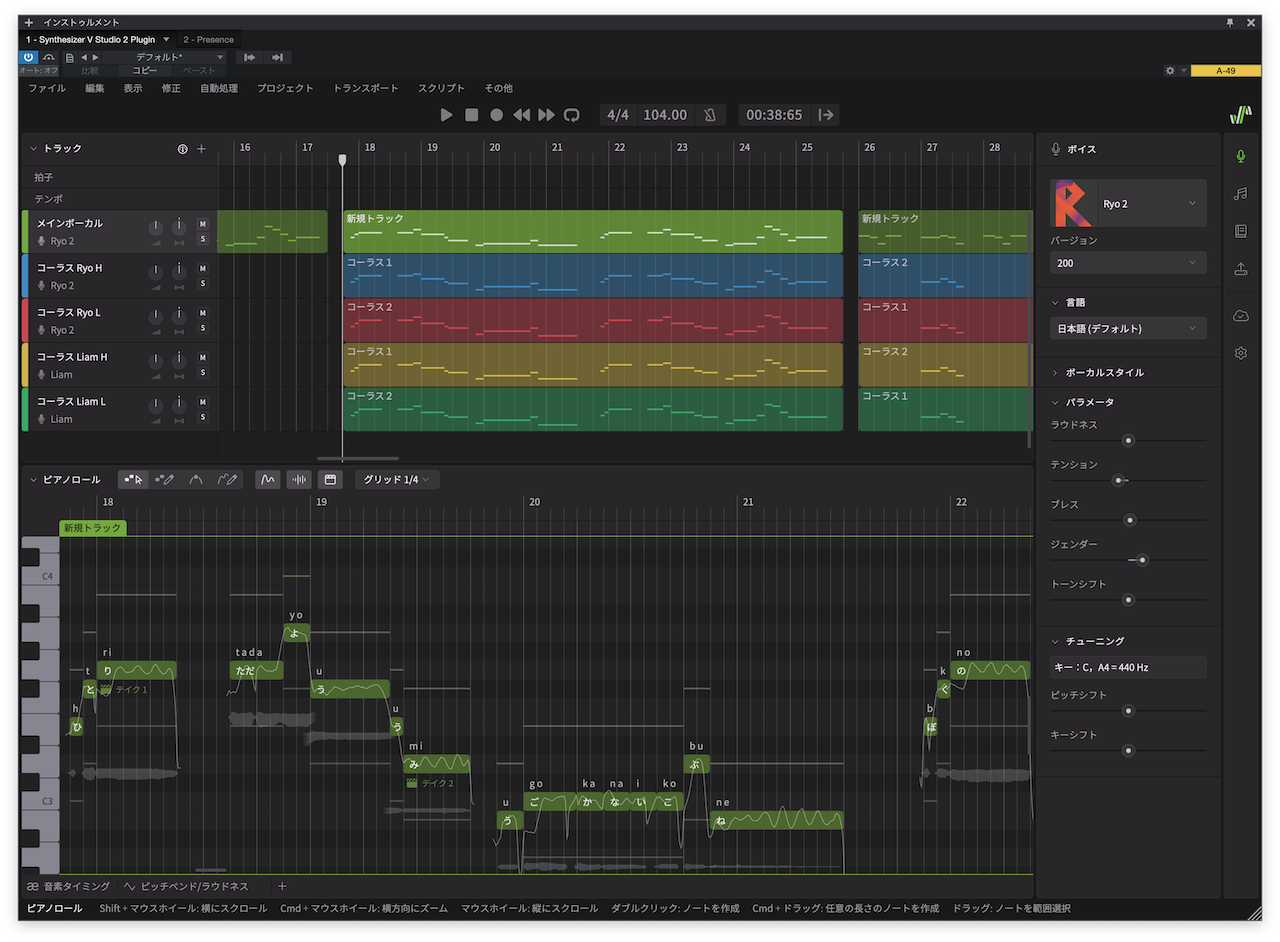The height and width of the screenshot is (942, 1280).
Task: Adjust the ラウドネス slider handle
Action: [x=1129, y=440]
